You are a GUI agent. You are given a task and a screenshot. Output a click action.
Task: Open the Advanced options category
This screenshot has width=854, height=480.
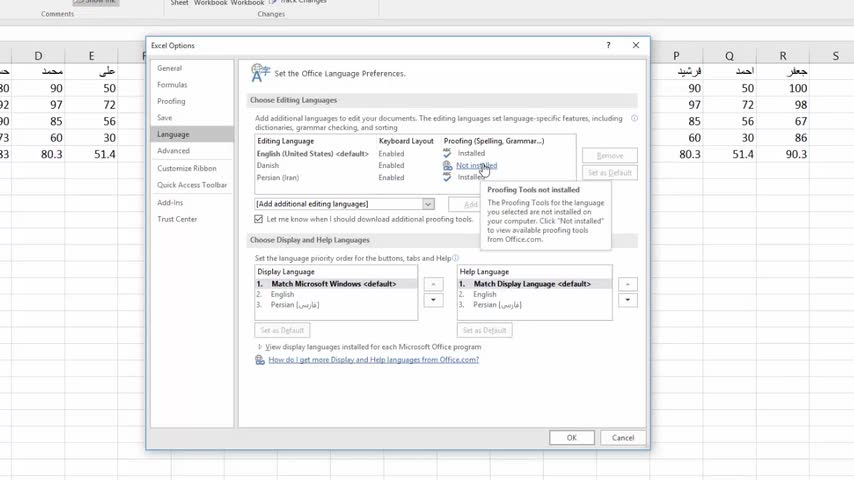[173, 151]
